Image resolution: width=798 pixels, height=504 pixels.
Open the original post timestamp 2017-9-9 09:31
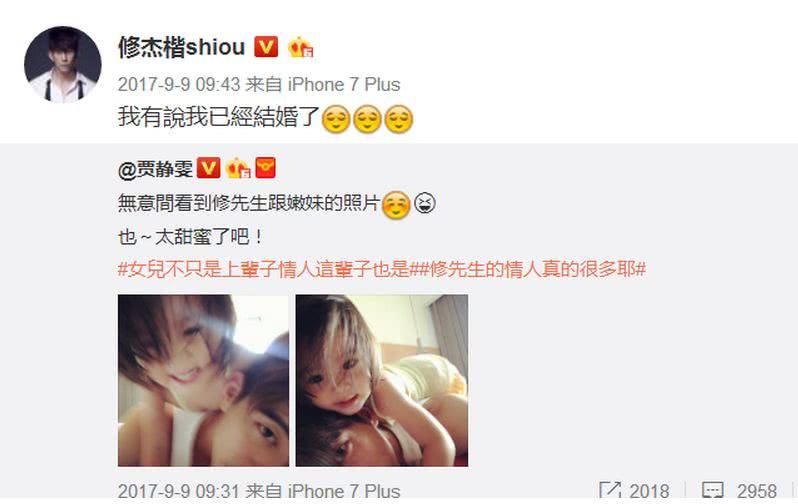[x=179, y=491]
